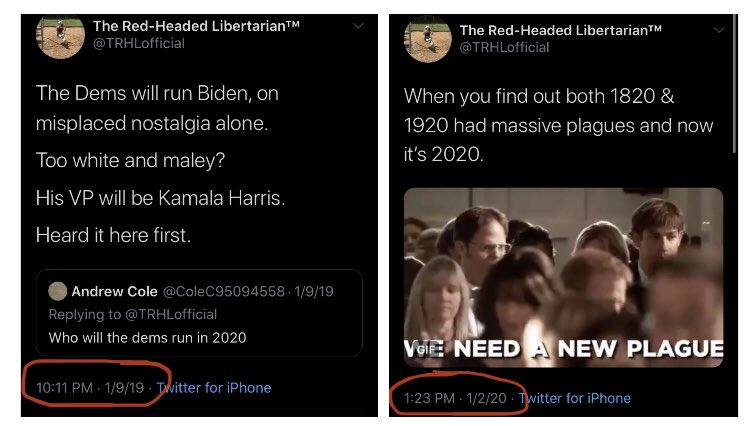Play the 'We need a new plague' GIF
750x426 pixels.
(x=563, y=278)
